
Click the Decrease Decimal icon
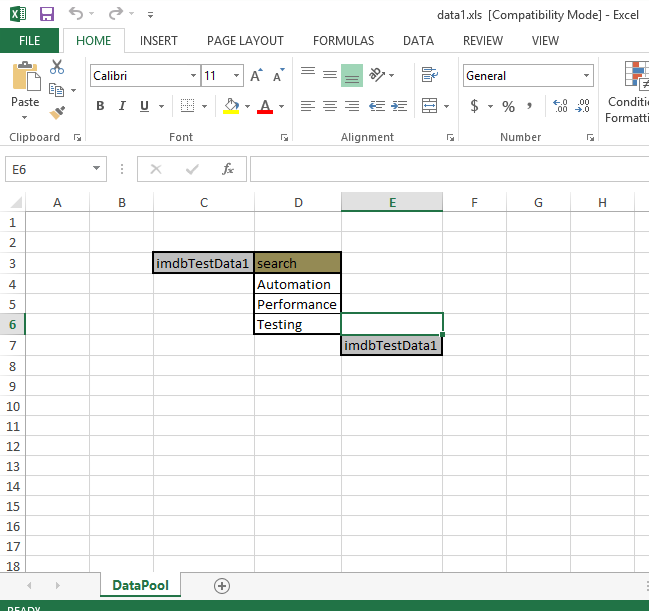click(x=582, y=106)
